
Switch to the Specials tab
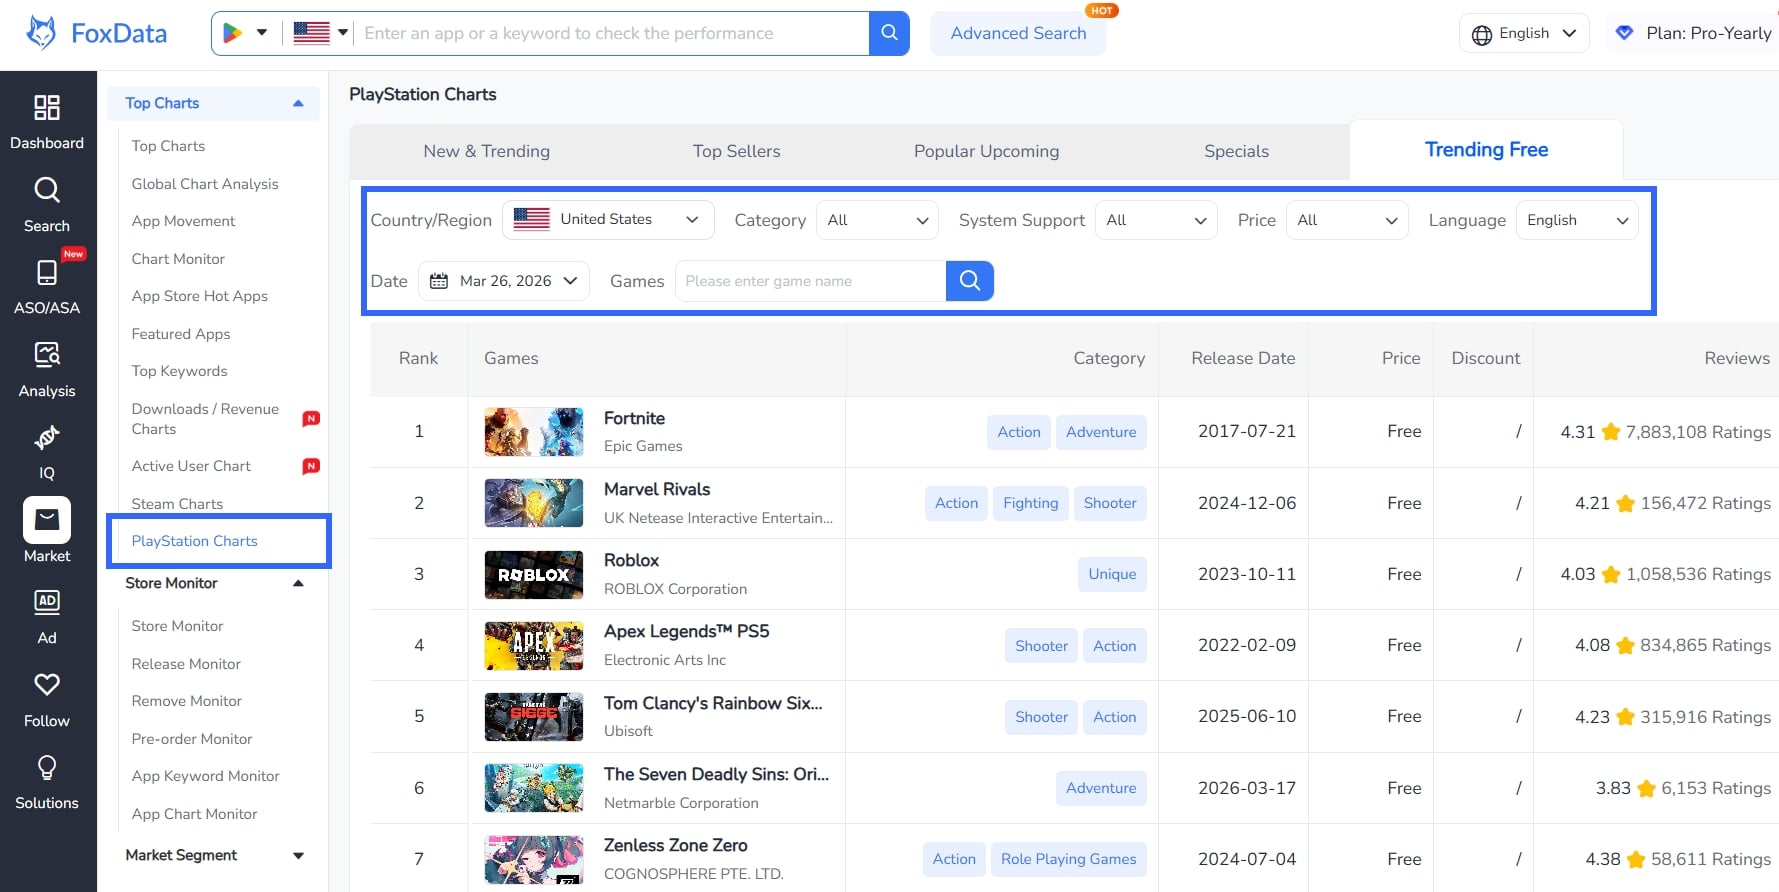(x=1236, y=151)
